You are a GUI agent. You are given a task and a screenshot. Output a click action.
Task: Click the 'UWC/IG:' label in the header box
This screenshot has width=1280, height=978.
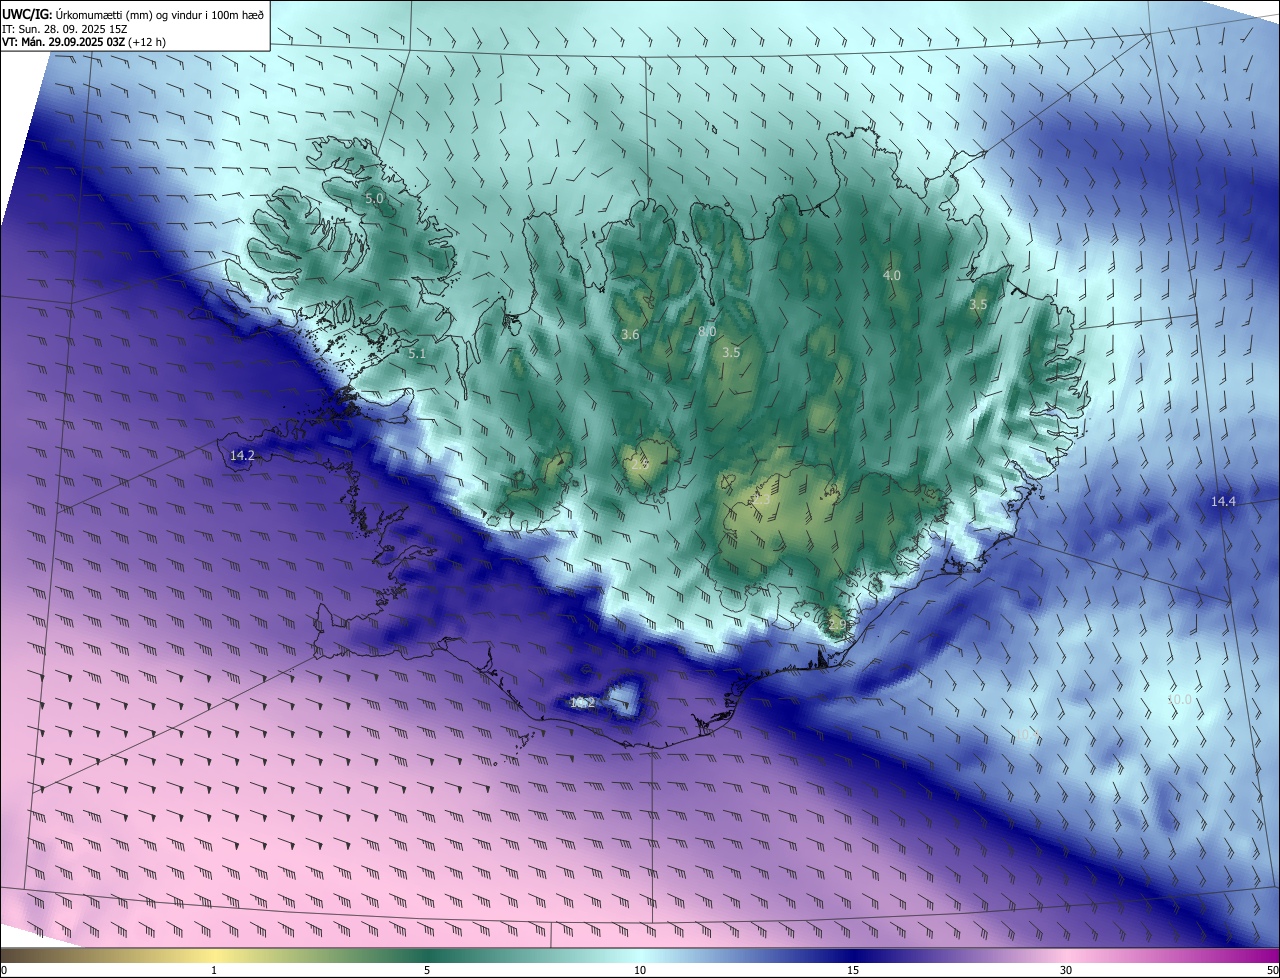pos(26,15)
